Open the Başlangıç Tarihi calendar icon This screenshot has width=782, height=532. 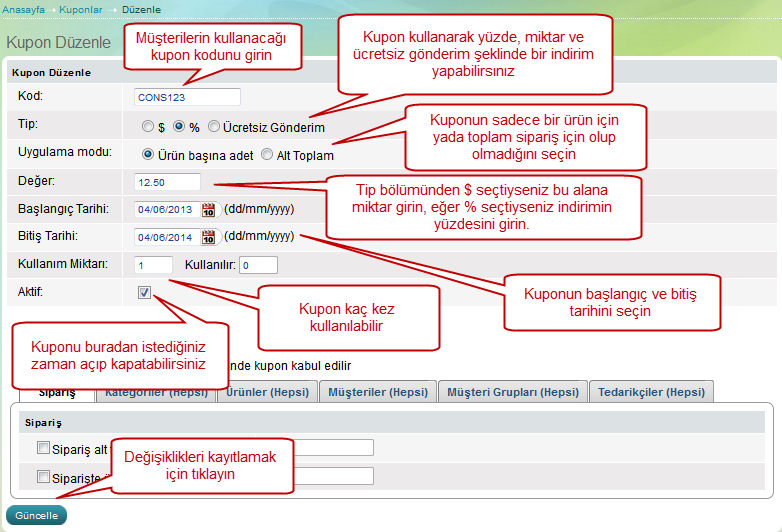[208, 210]
